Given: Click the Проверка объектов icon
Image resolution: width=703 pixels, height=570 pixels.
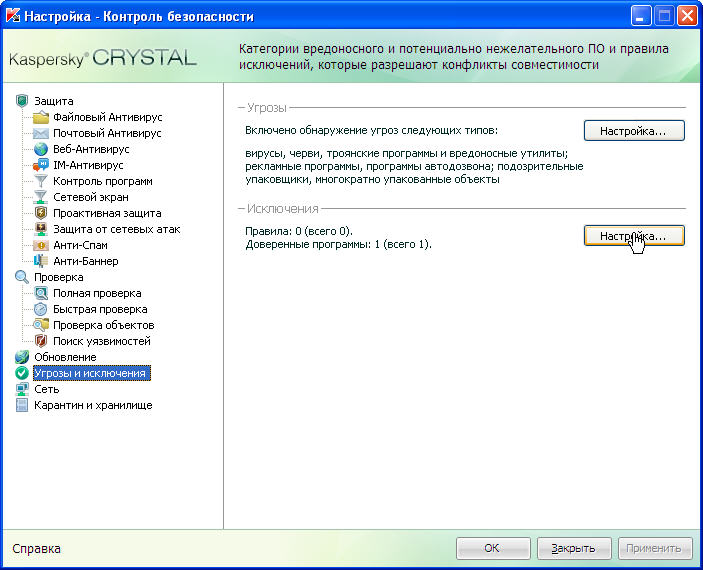Looking at the screenshot, I should pyautogui.click(x=41, y=325).
